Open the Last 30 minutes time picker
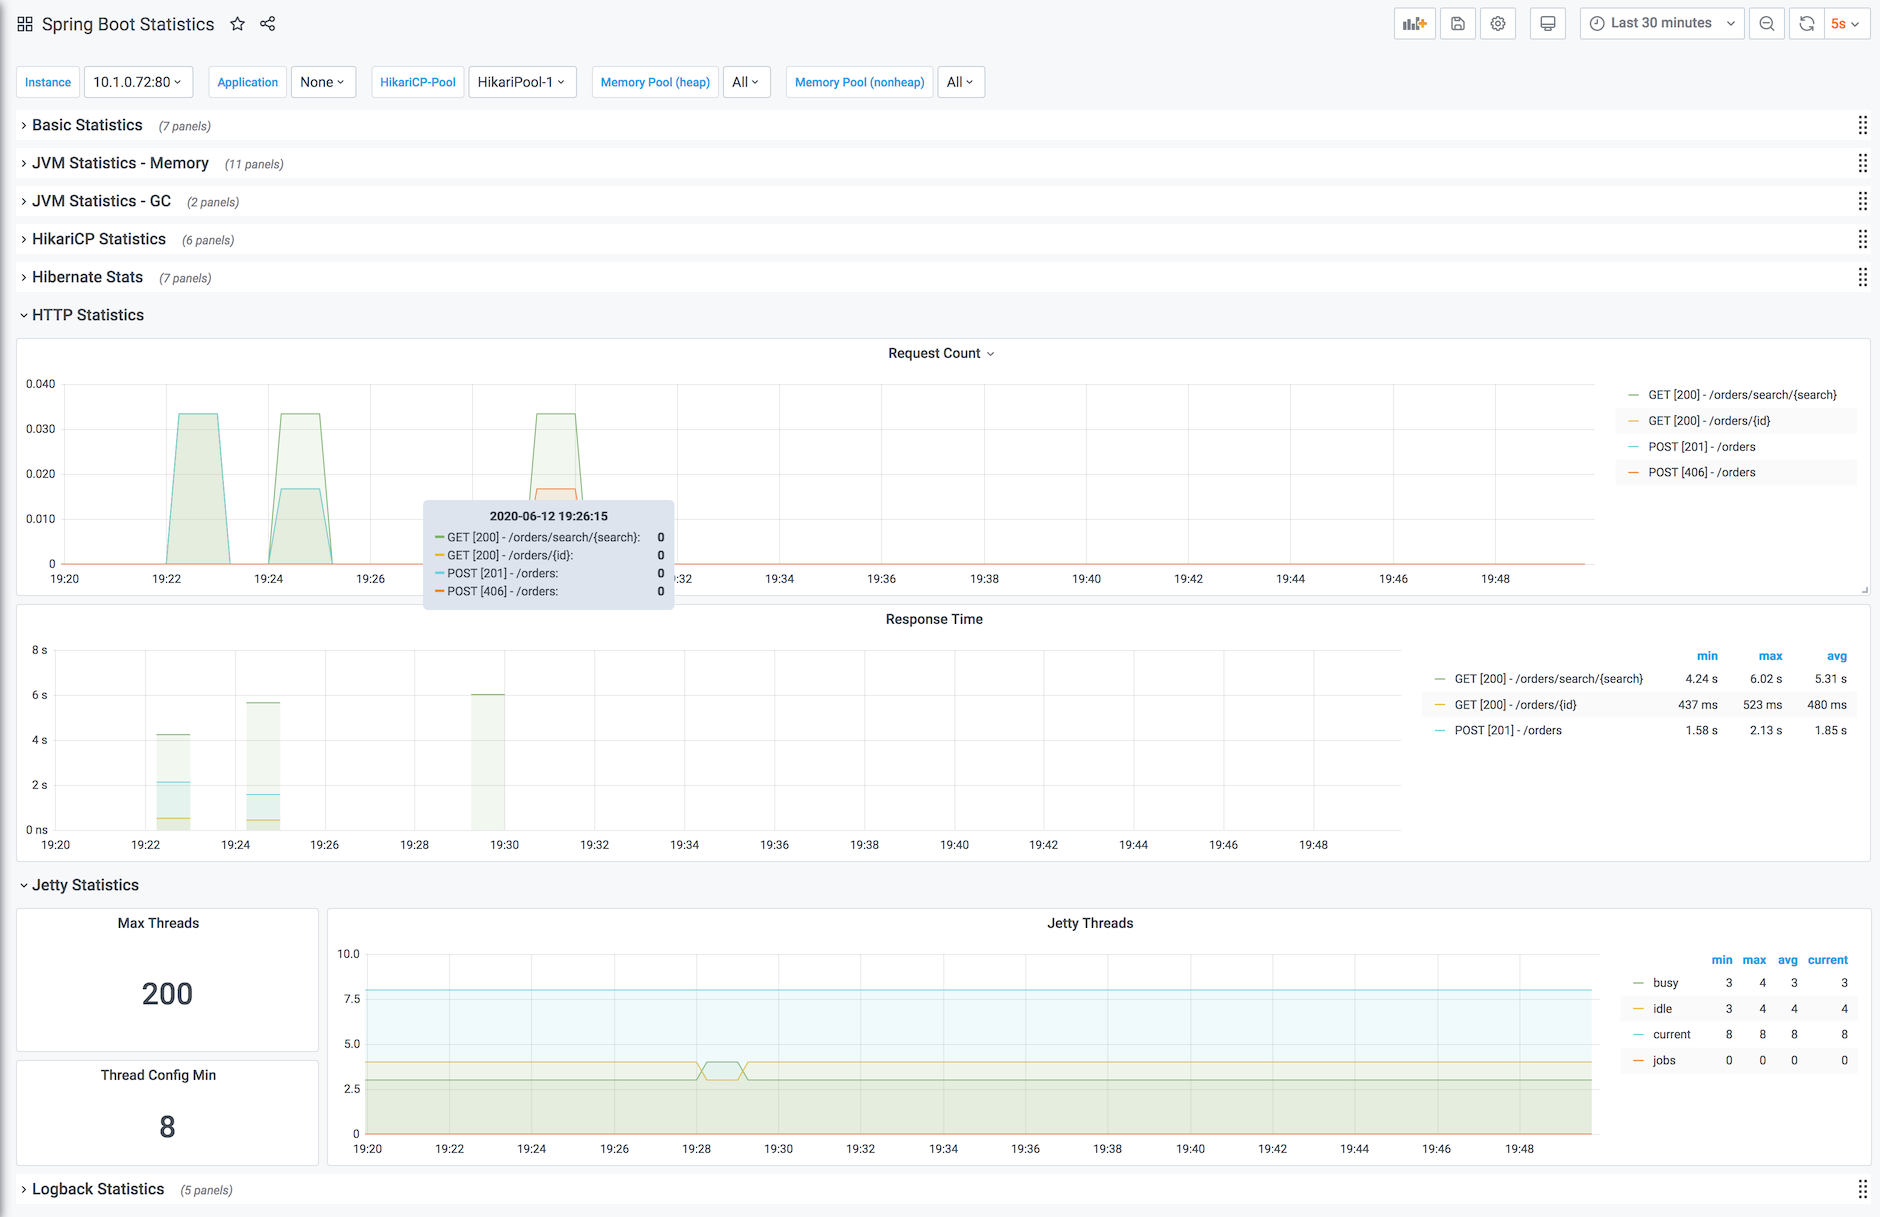 pos(1662,24)
